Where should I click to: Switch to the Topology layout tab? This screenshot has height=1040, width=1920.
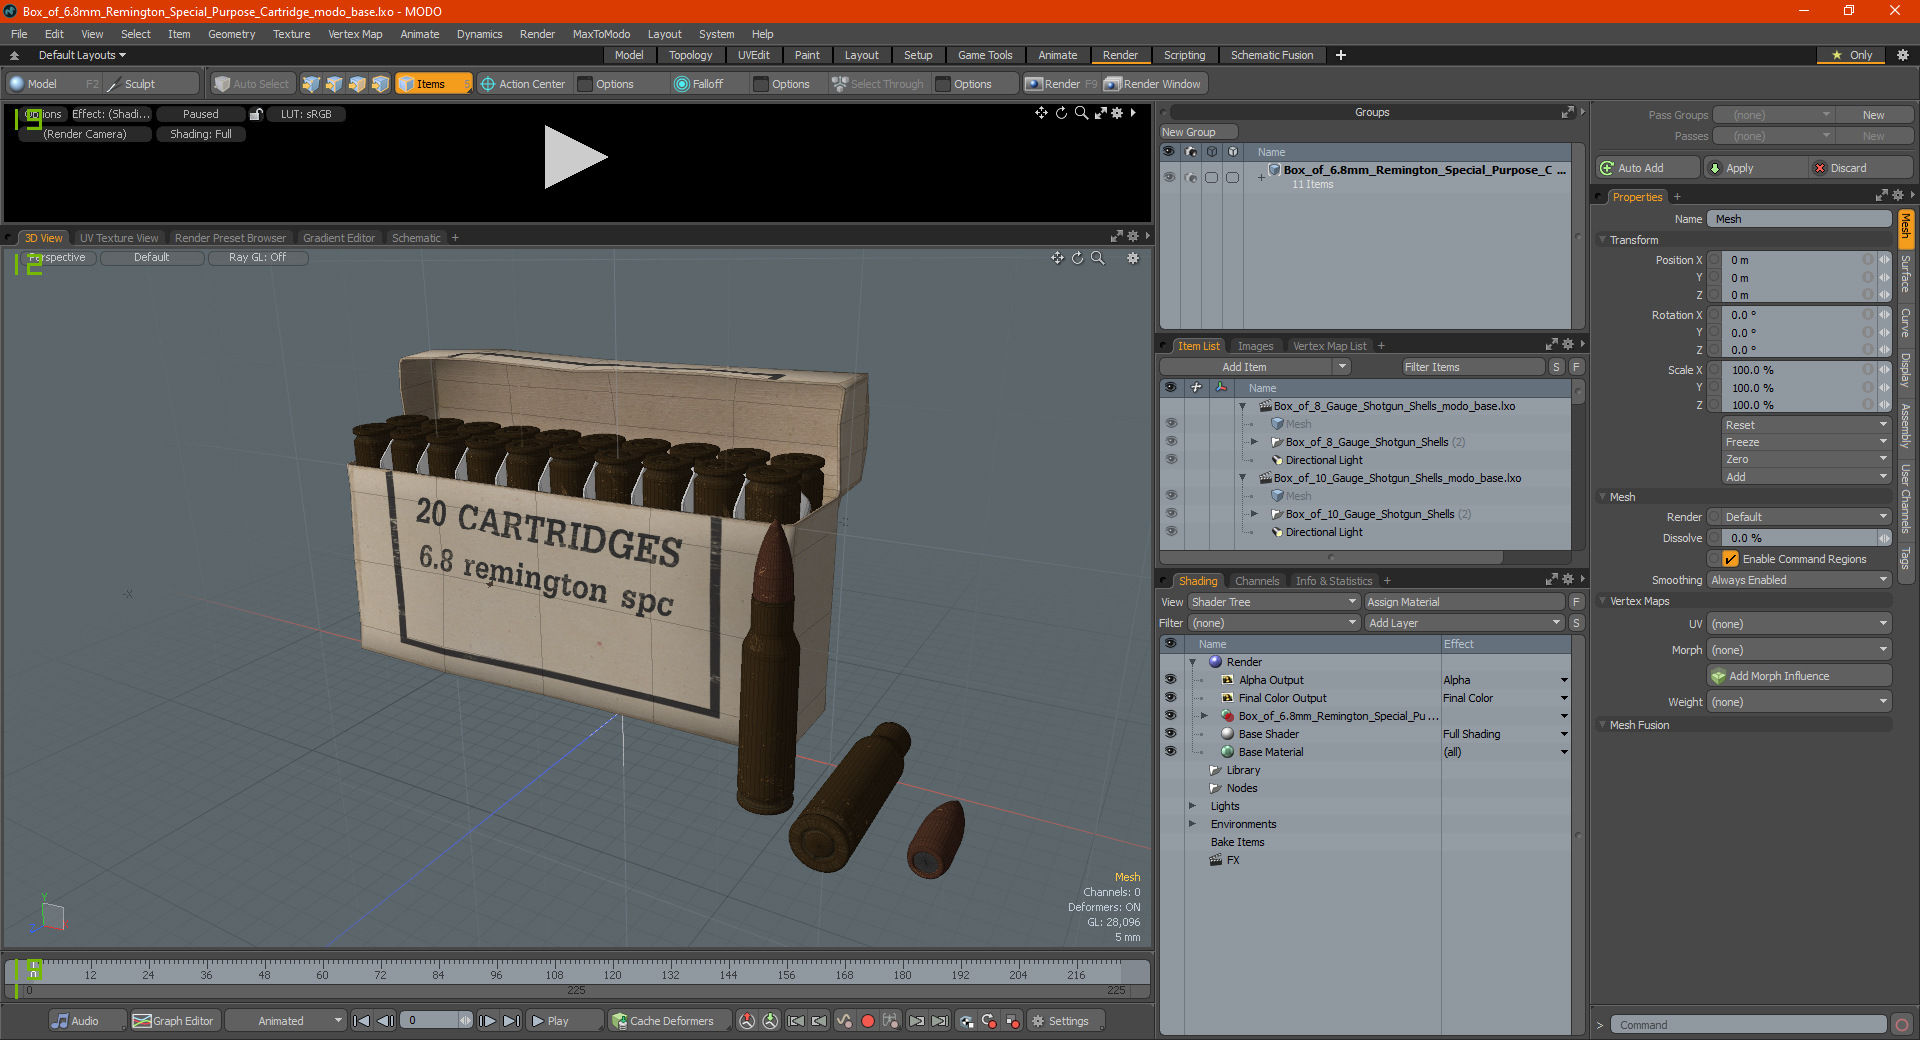coord(690,55)
